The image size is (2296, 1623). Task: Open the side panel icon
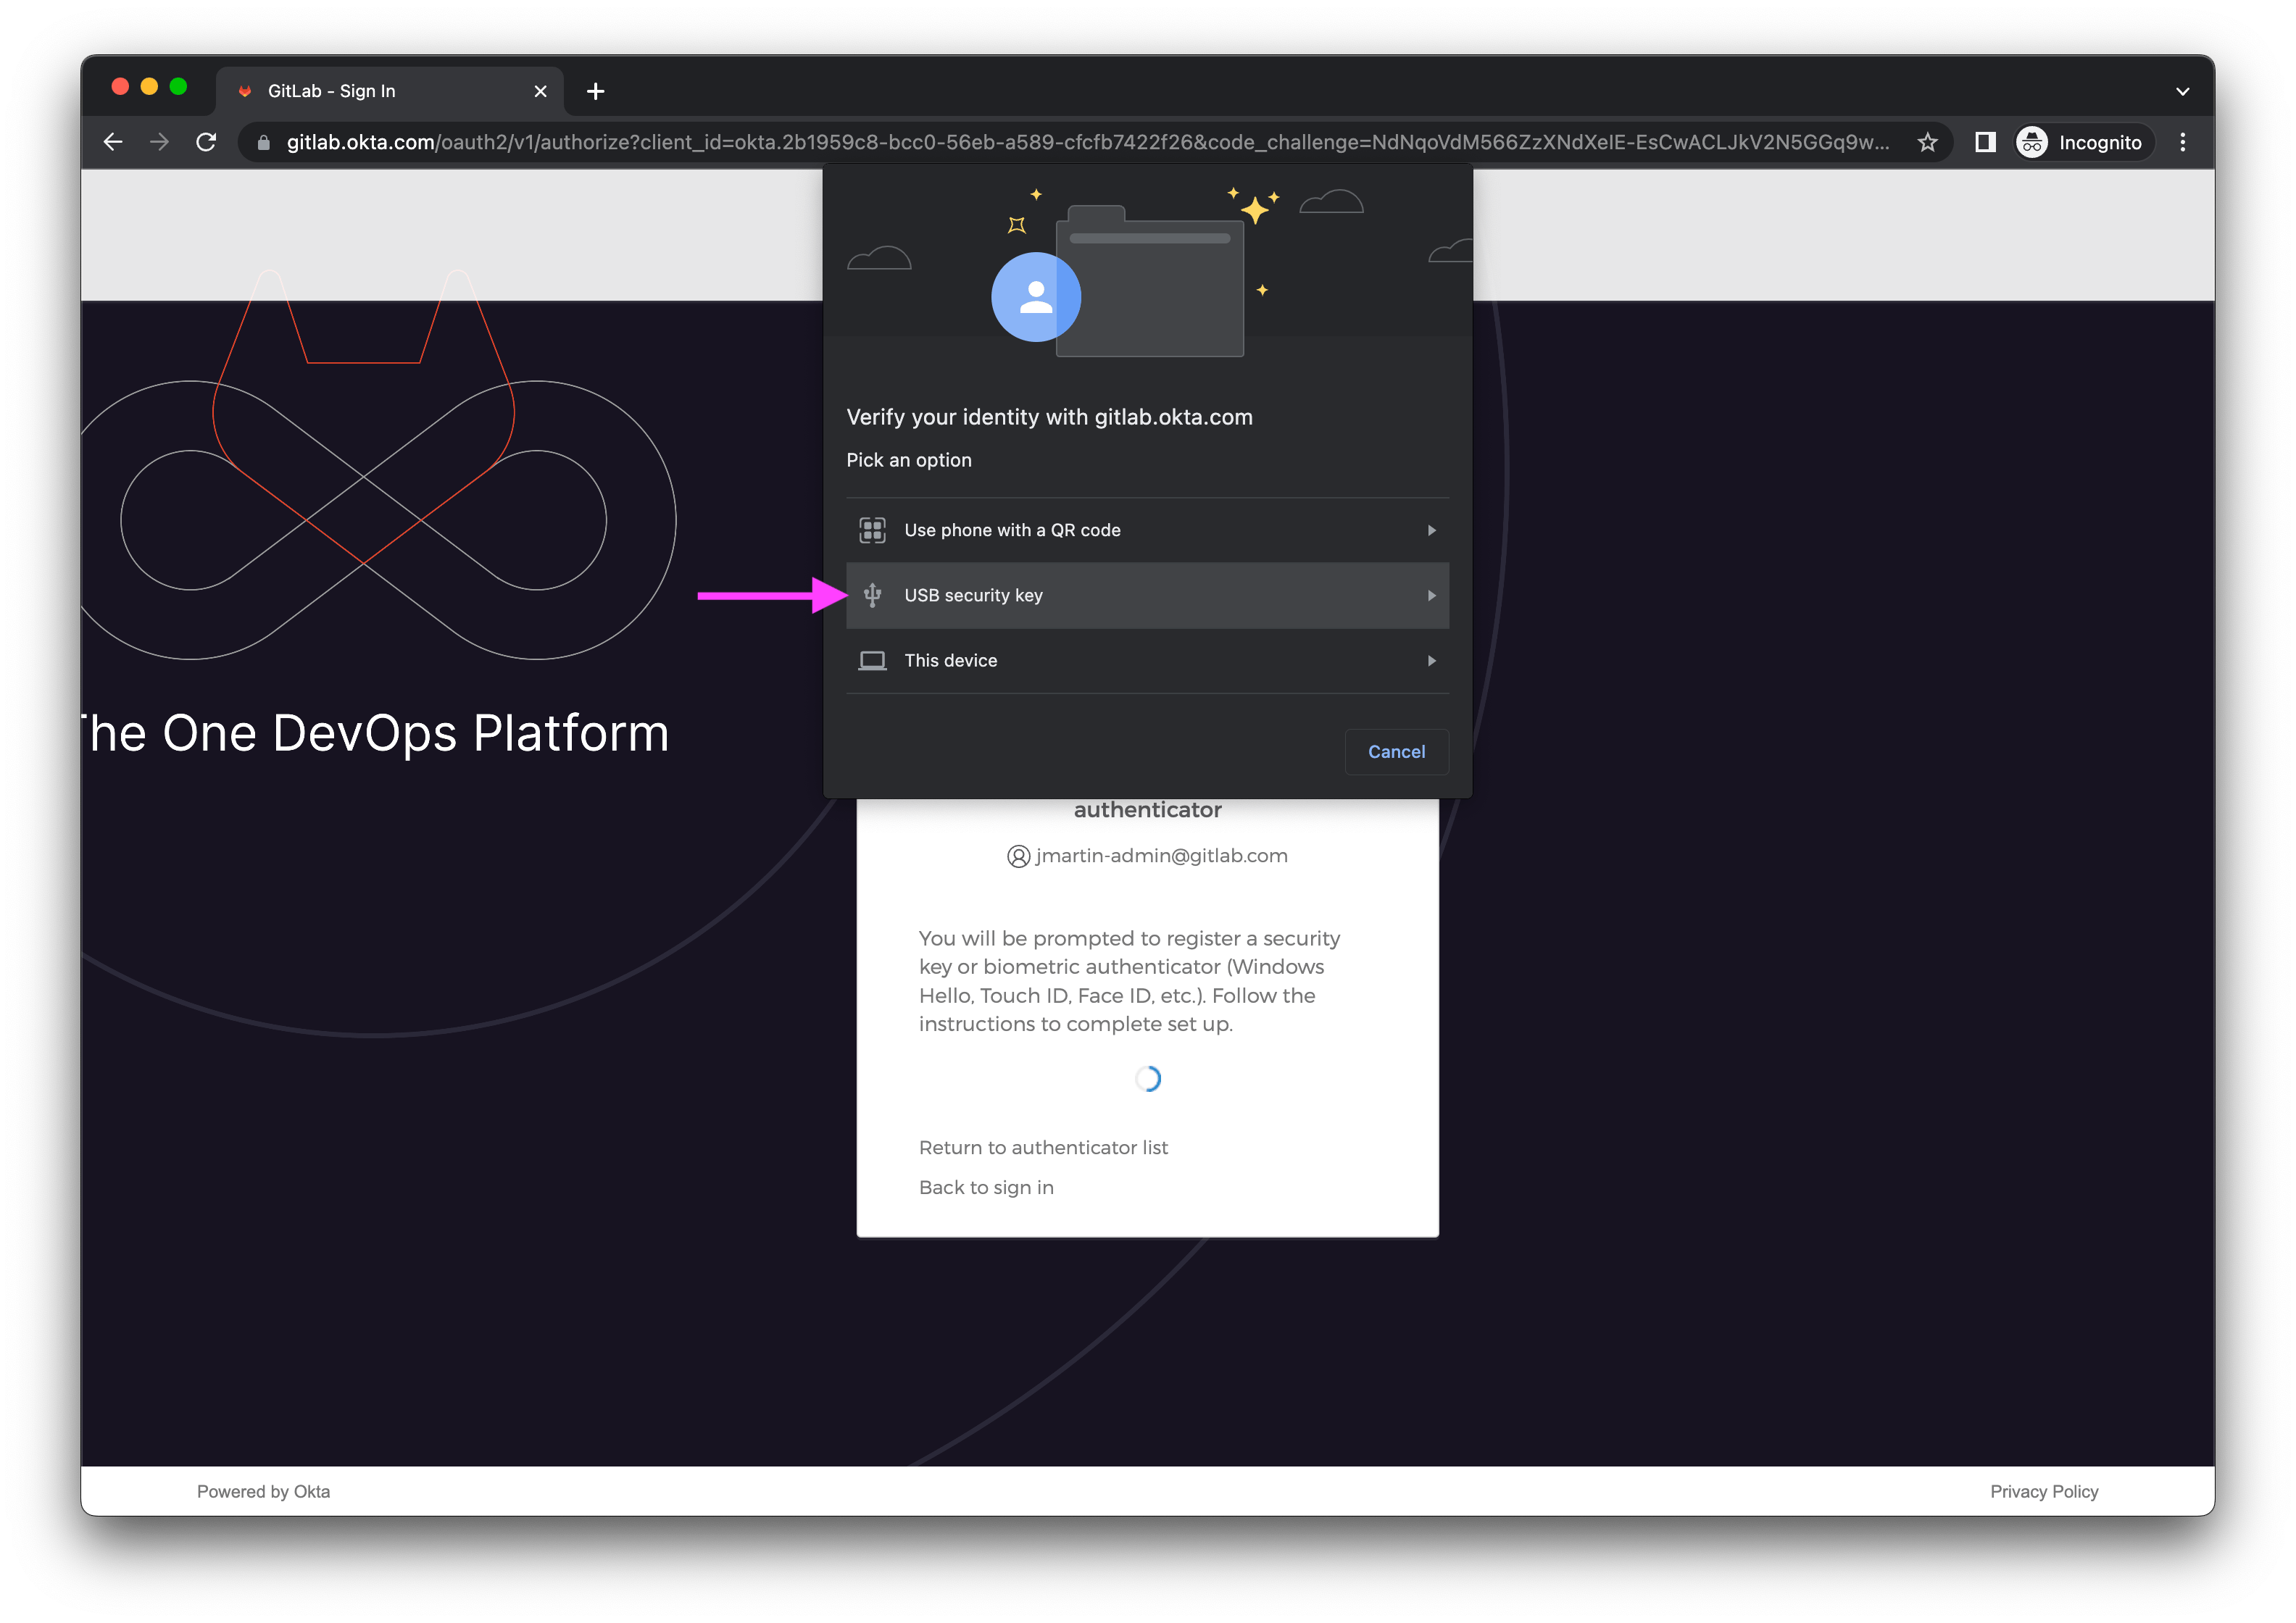point(1985,142)
